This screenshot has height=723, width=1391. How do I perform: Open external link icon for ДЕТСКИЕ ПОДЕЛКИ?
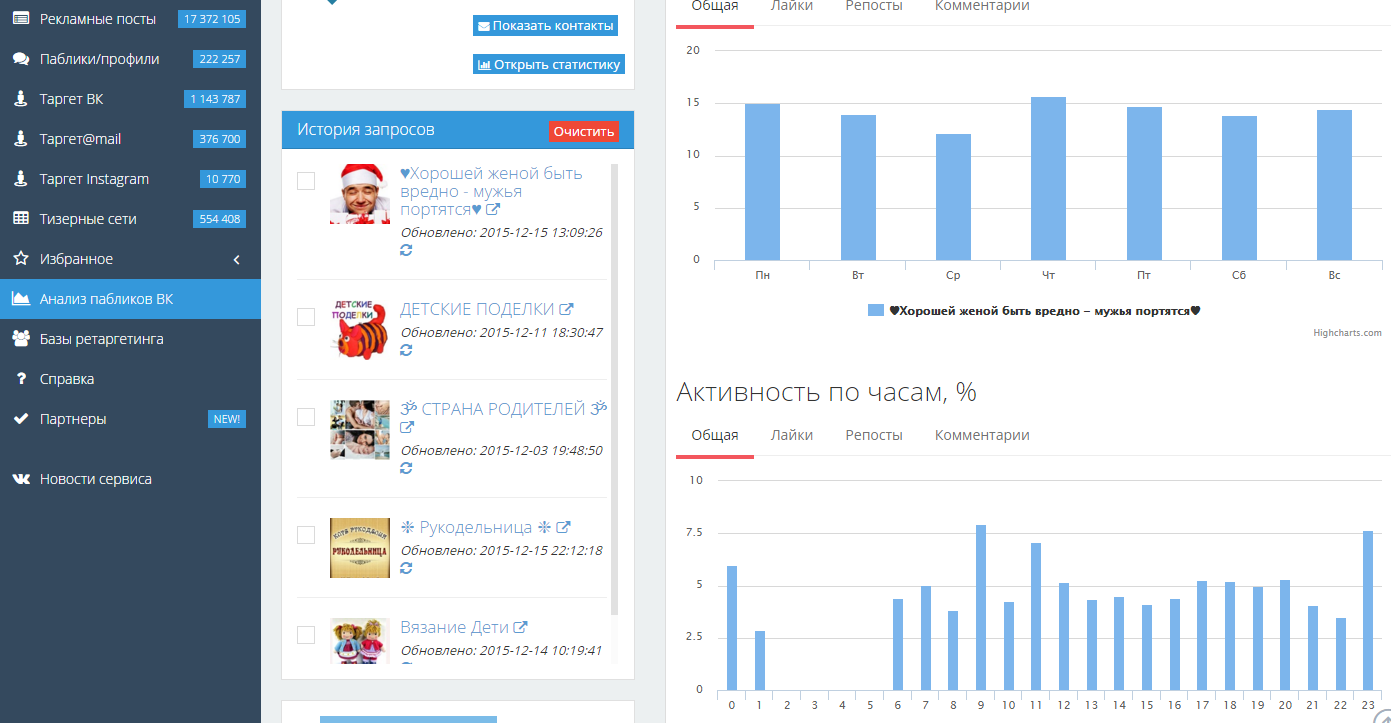click(566, 310)
